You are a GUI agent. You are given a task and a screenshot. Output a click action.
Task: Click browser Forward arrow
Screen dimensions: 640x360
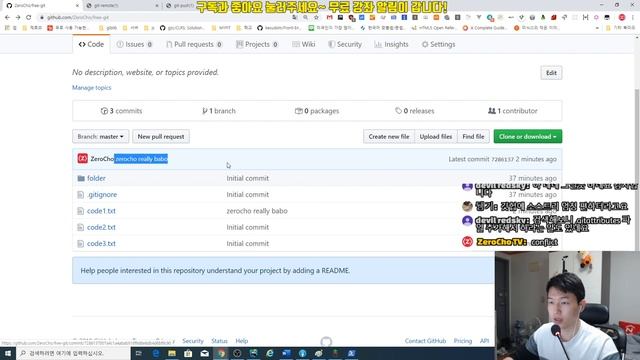pos(18,17)
